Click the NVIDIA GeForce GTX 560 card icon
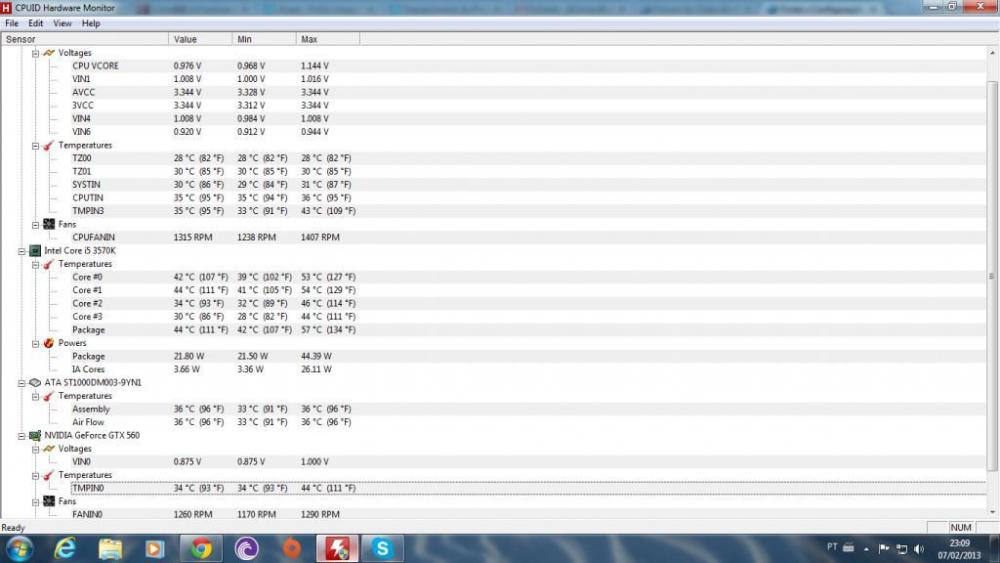Viewport: 1000px width, 563px height. (35, 436)
